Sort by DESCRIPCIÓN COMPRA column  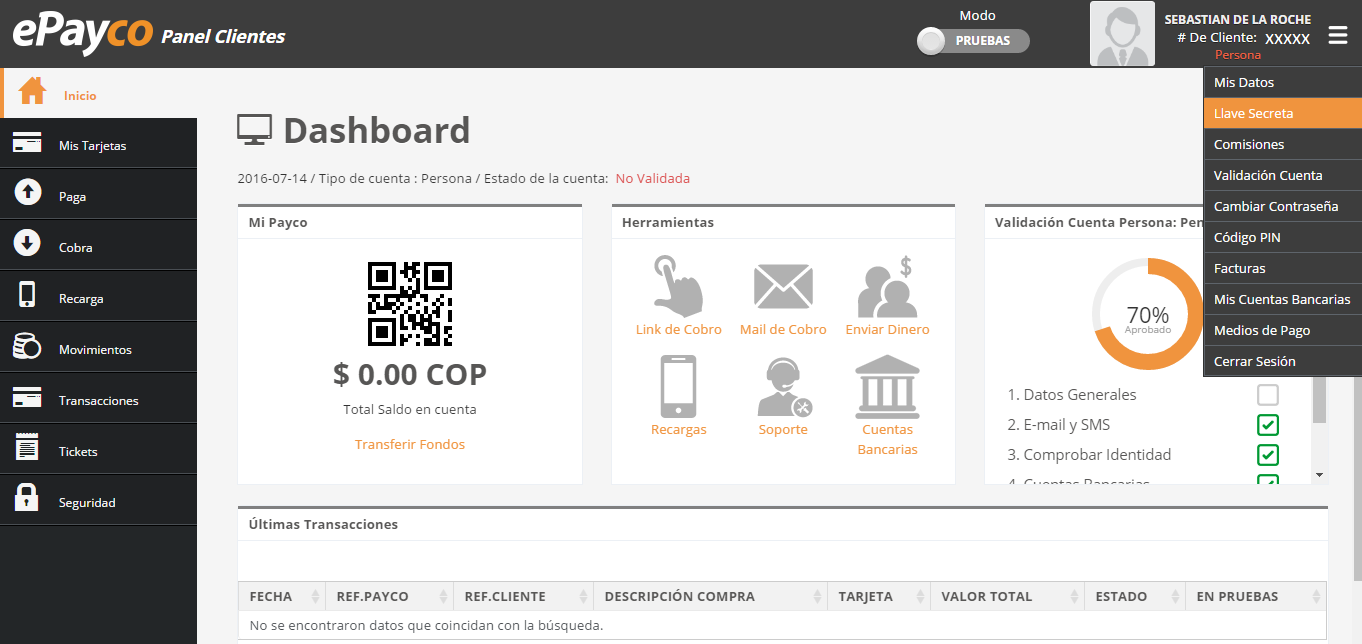[711, 596]
